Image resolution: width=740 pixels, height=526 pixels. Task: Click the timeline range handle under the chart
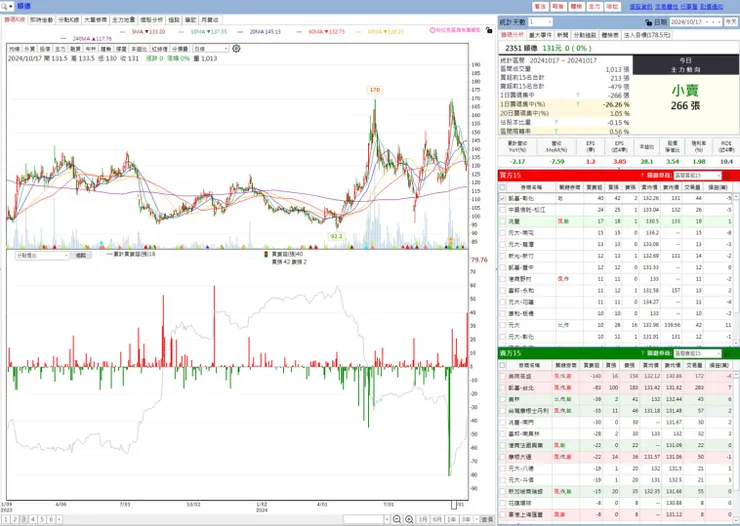point(454,505)
